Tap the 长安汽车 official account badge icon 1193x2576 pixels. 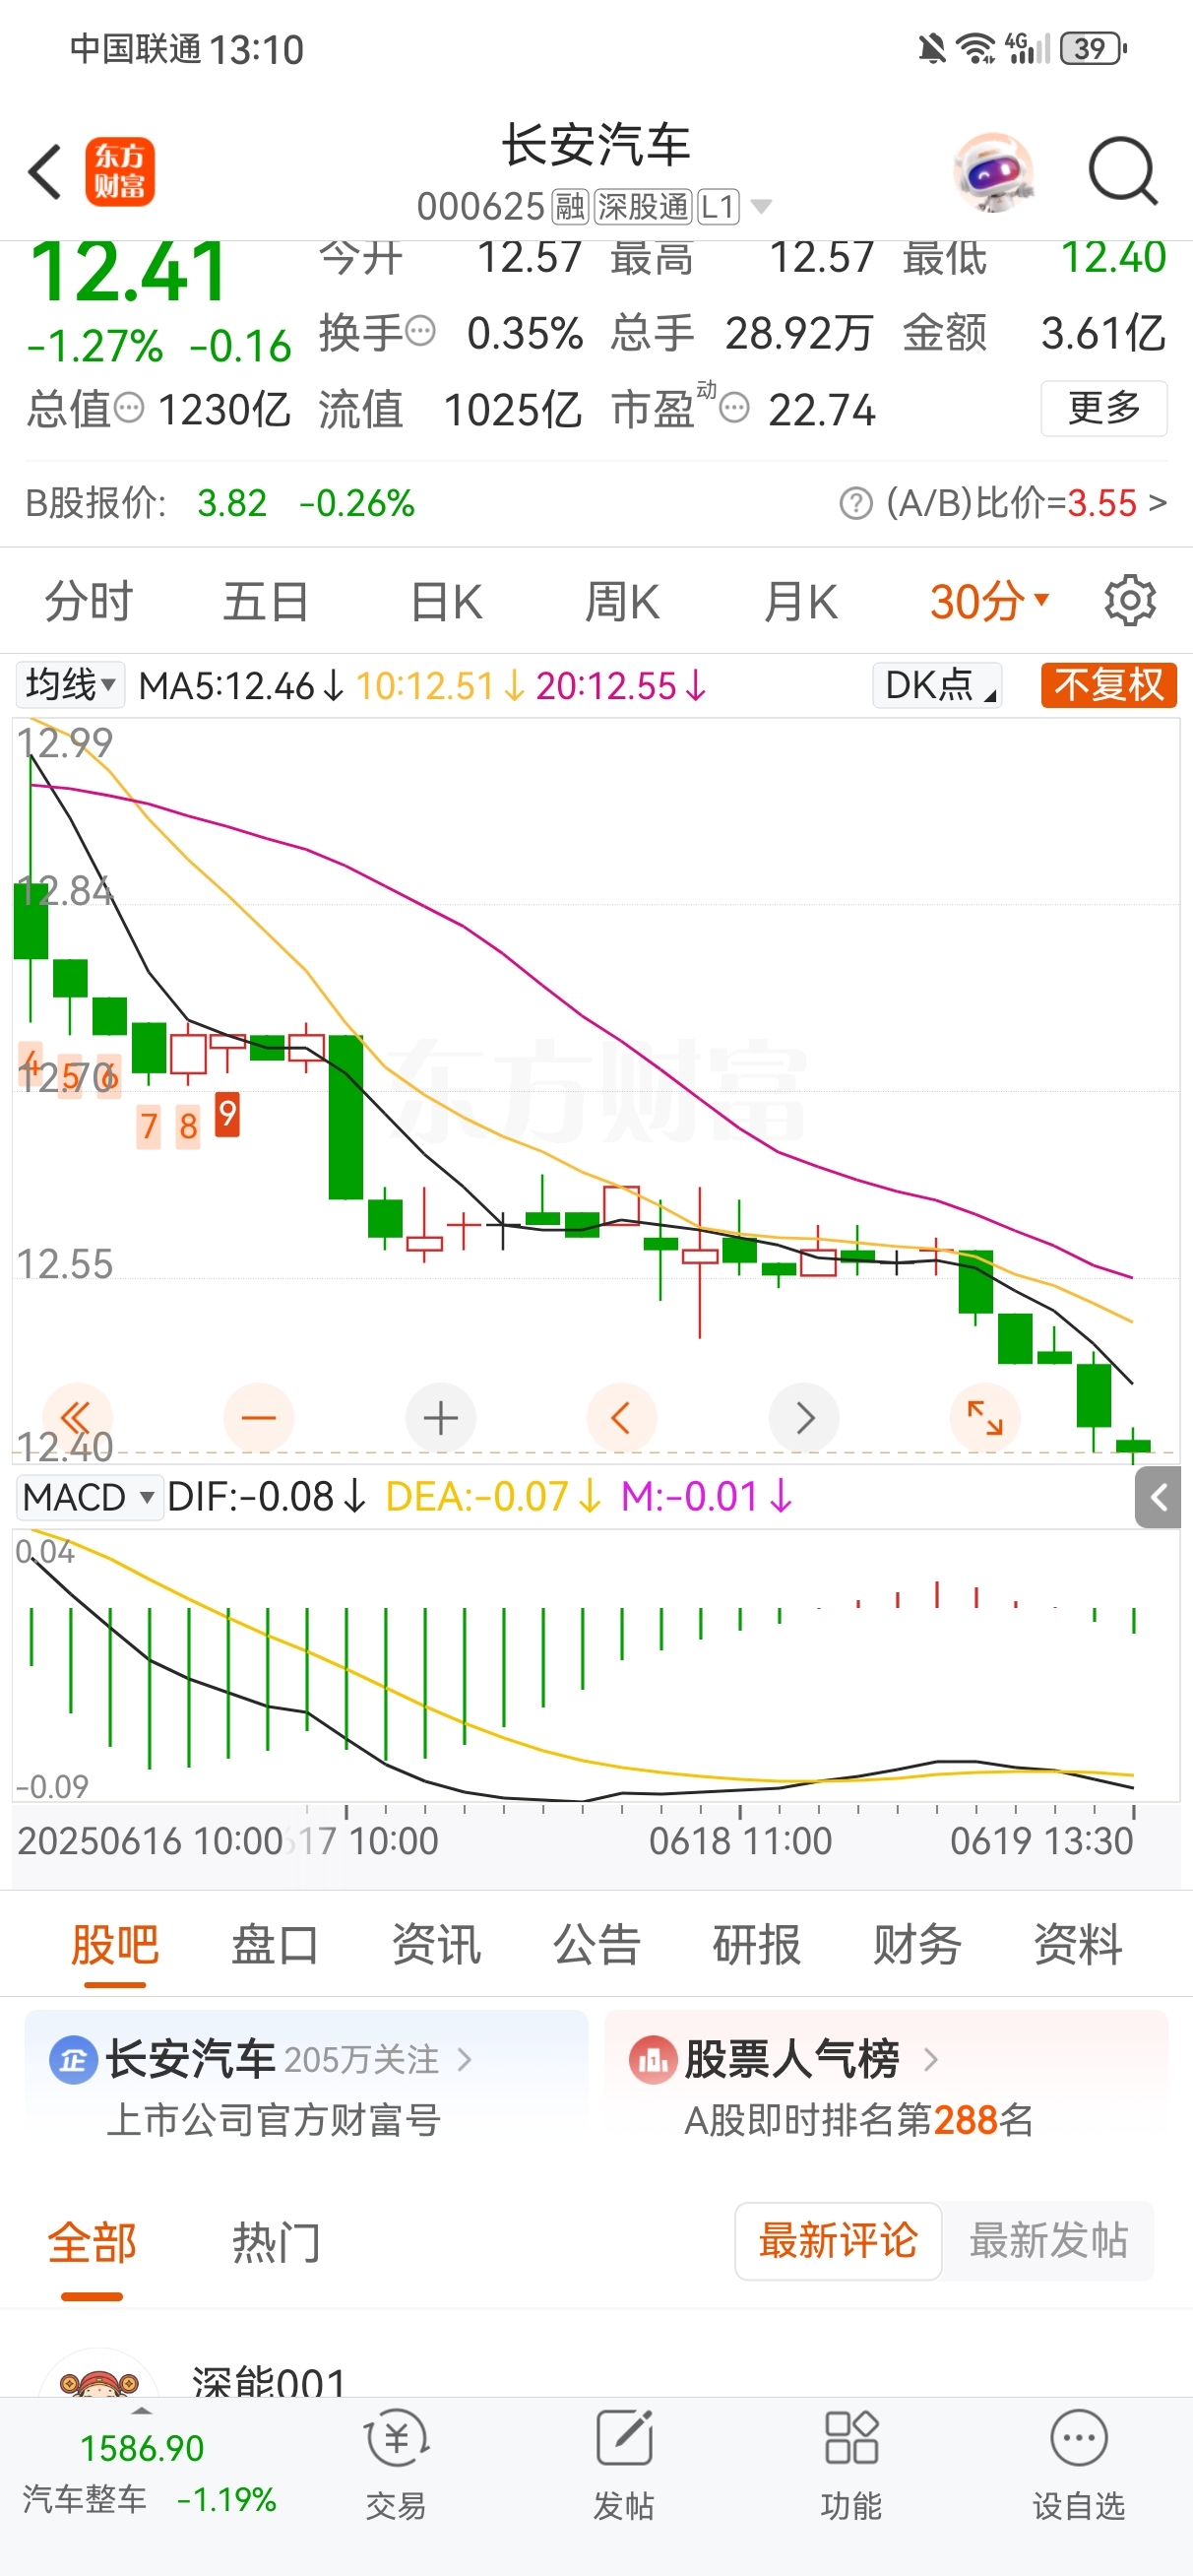pyautogui.click(x=73, y=2059)
